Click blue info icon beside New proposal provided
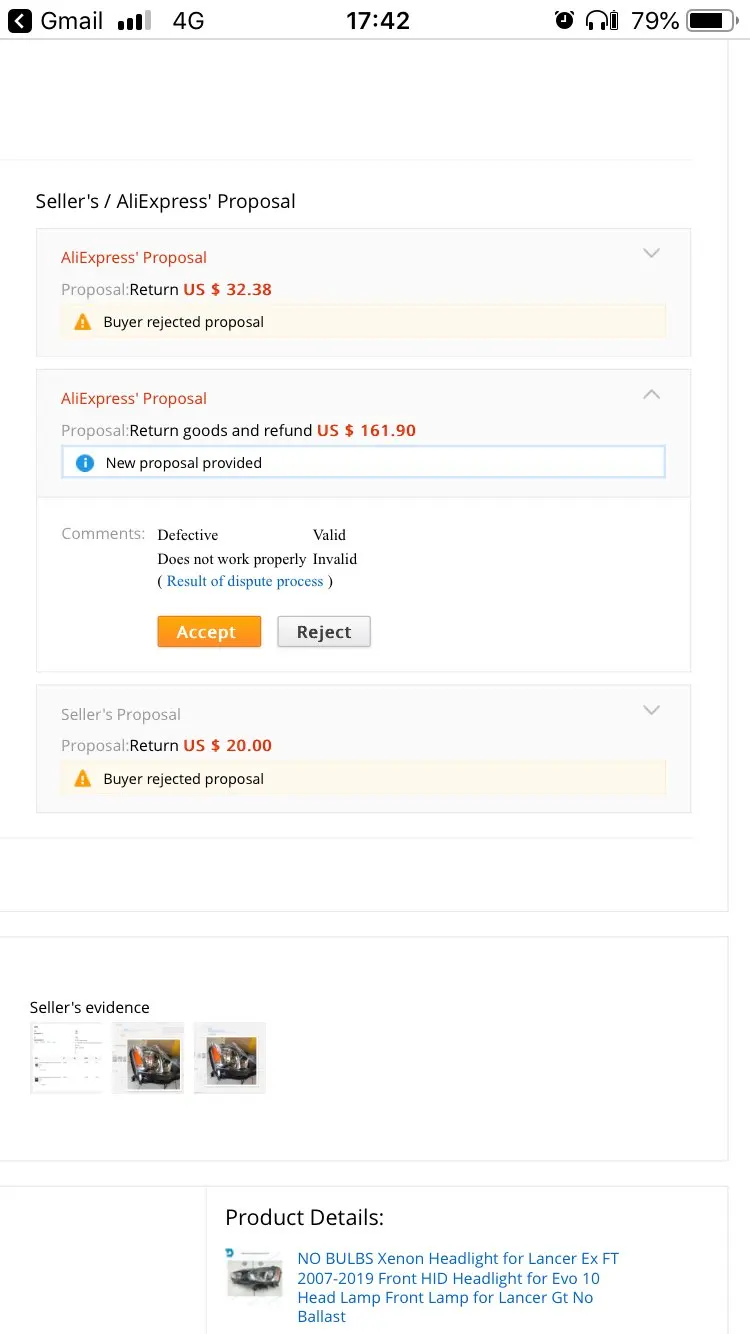 [x=85, y=463]
